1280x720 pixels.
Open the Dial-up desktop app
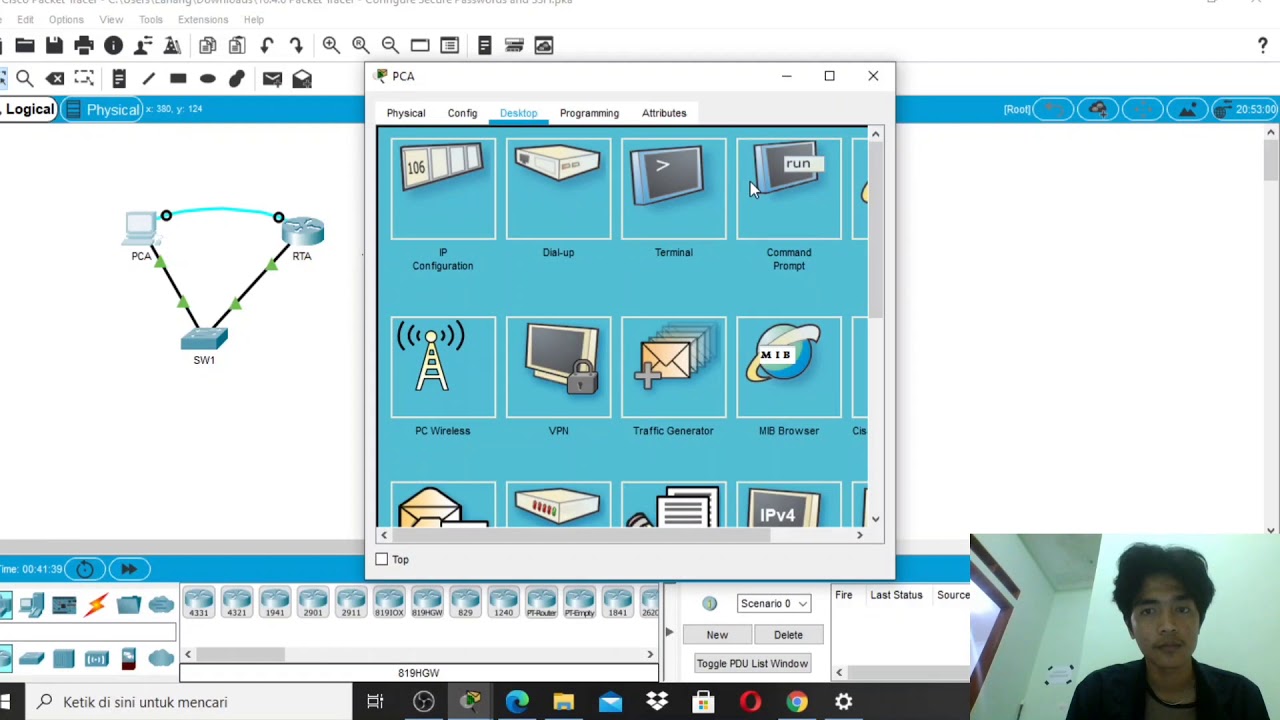tap(558, 190)
